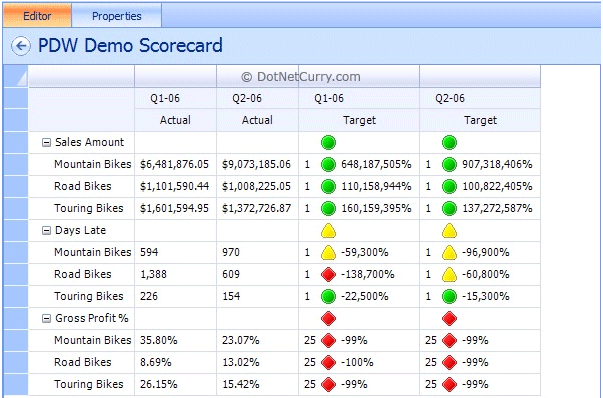
Task: Select the cell $1,008,225.05
Action: click(x=257, y=187)
